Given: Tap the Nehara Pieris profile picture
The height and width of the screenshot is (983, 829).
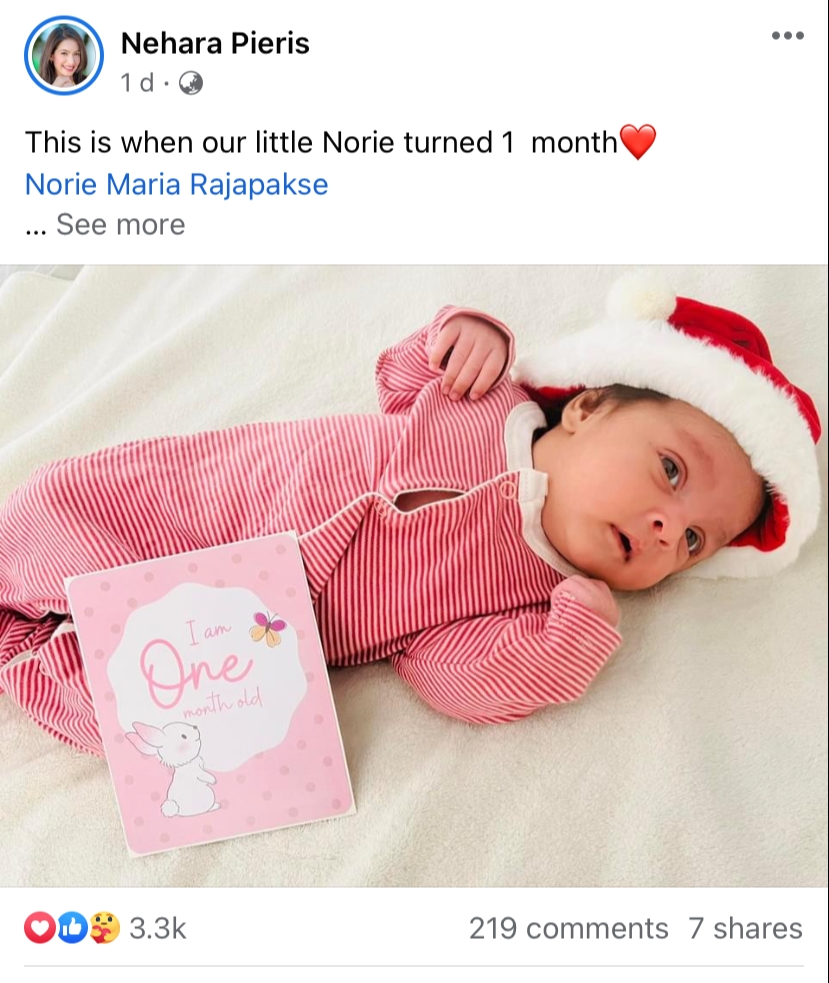Looking at the screenshot, I should click(63, 56).
